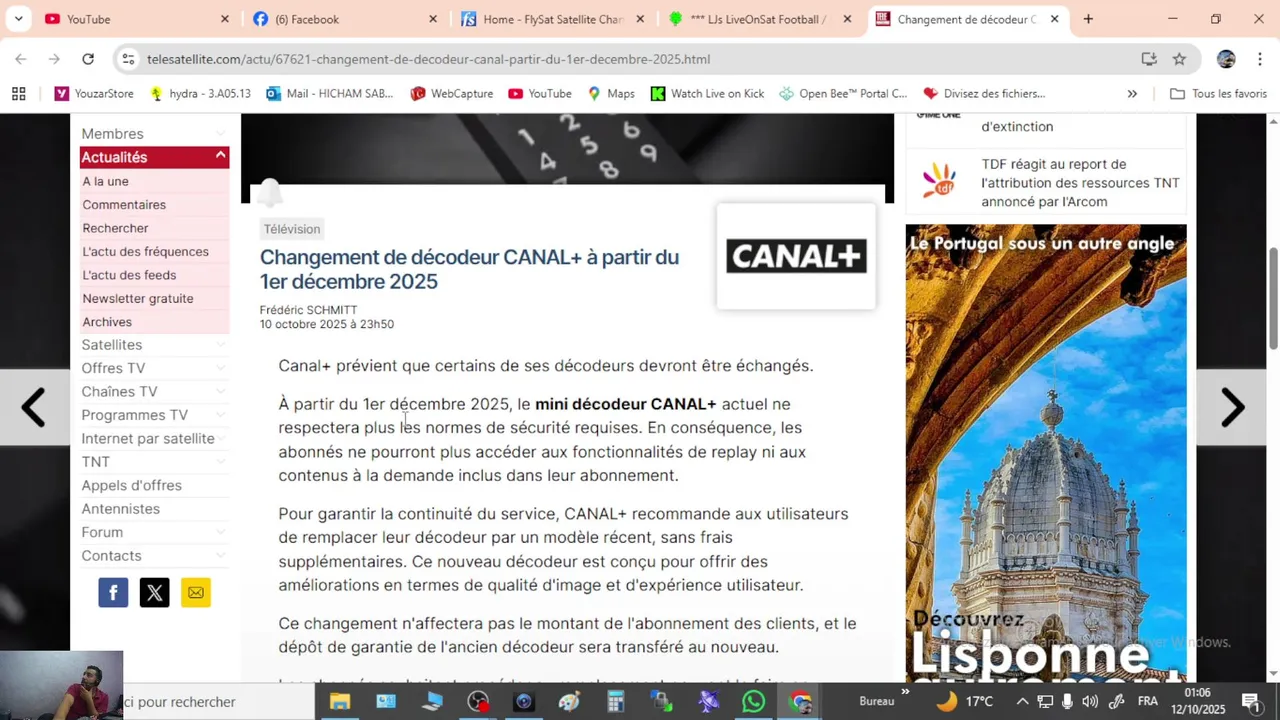Image resolution: width=1280 pixels, height=720 pixels.
Task: Expand the Forum sidebar section
Action: pyautogui.click(x=220, y=532)
